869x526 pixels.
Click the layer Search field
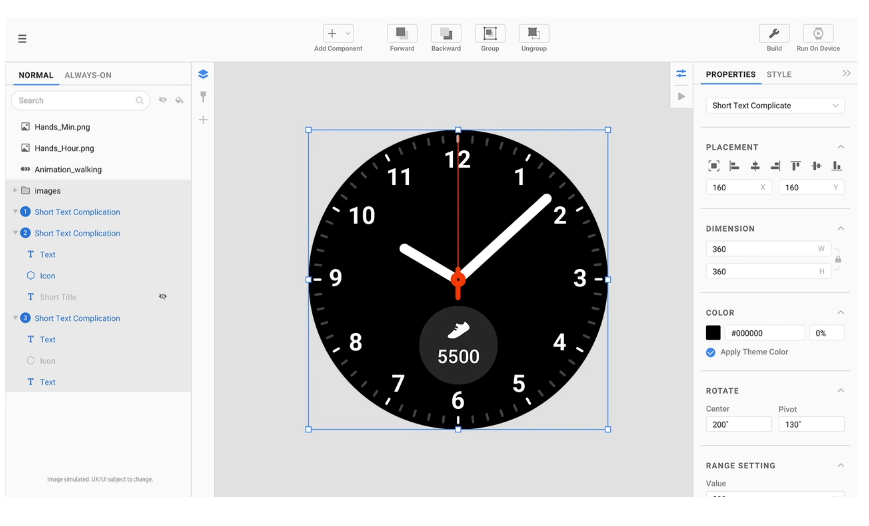point(80,100)
